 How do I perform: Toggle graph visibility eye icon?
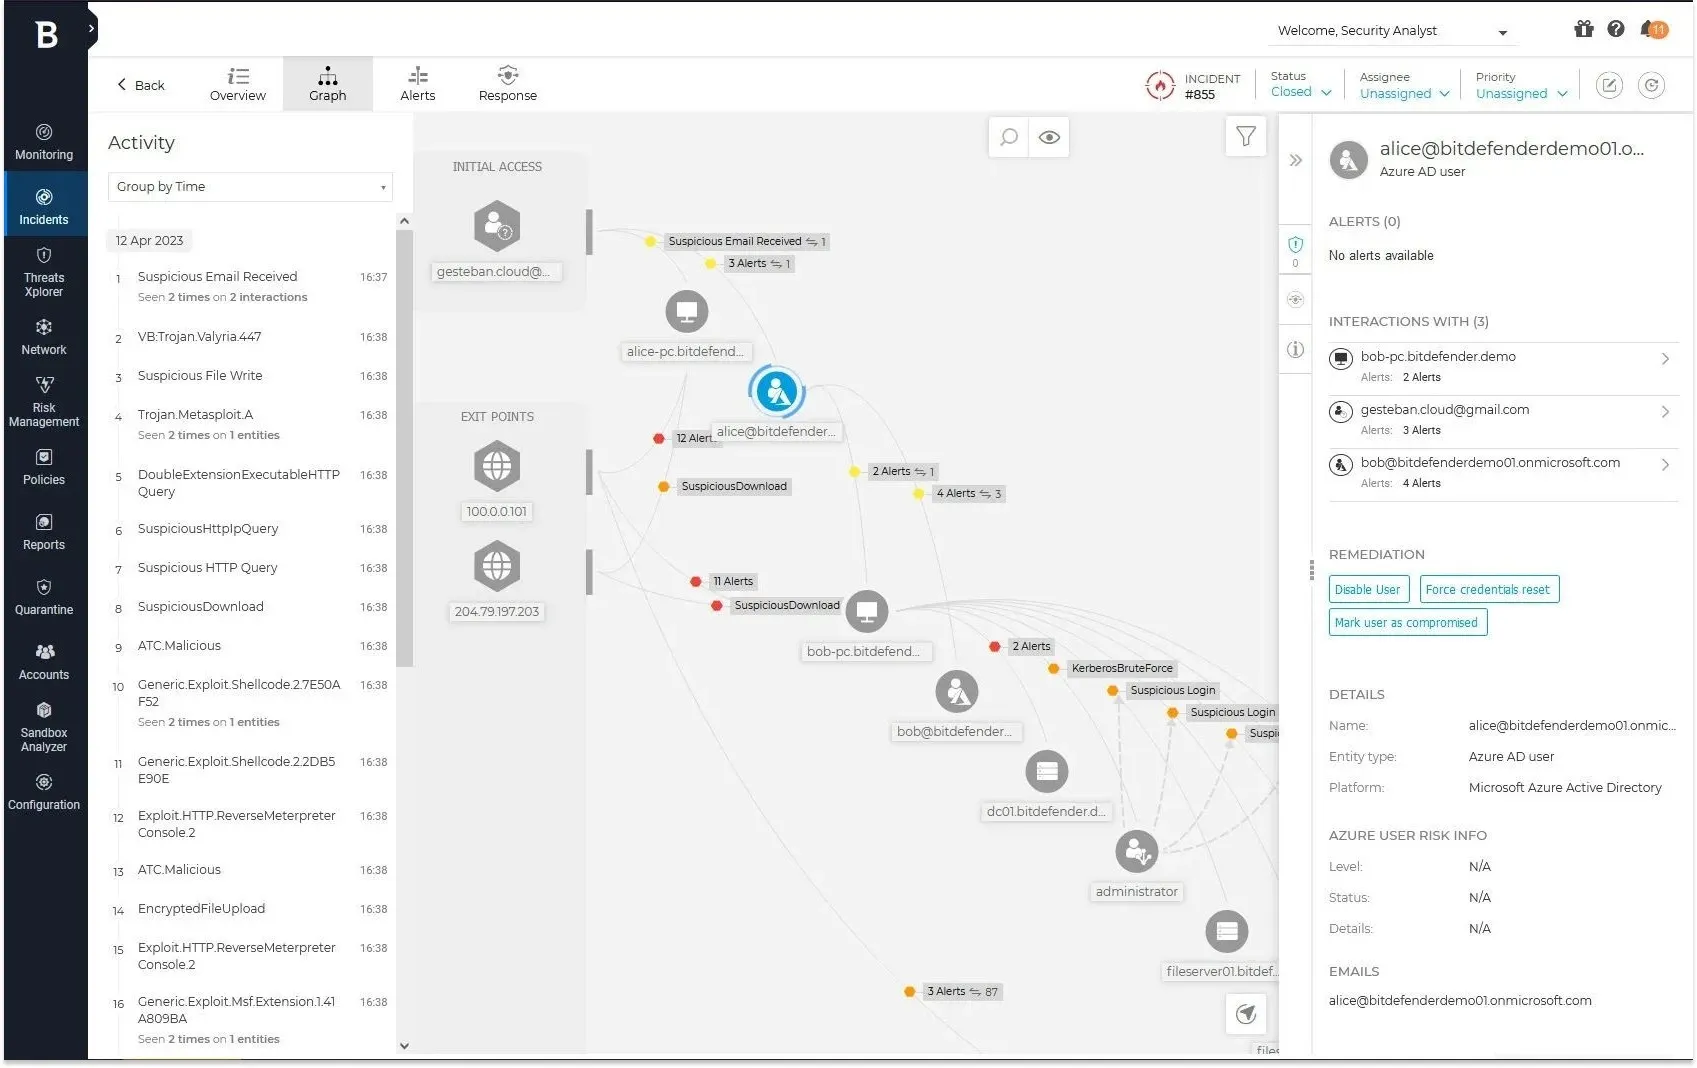click(x=1049, y=137)
